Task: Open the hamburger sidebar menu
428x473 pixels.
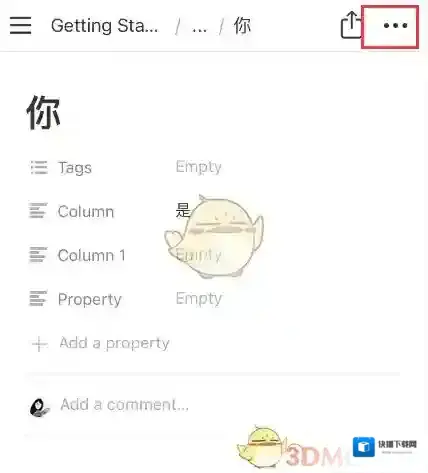Action: click(x=20, y=25)
